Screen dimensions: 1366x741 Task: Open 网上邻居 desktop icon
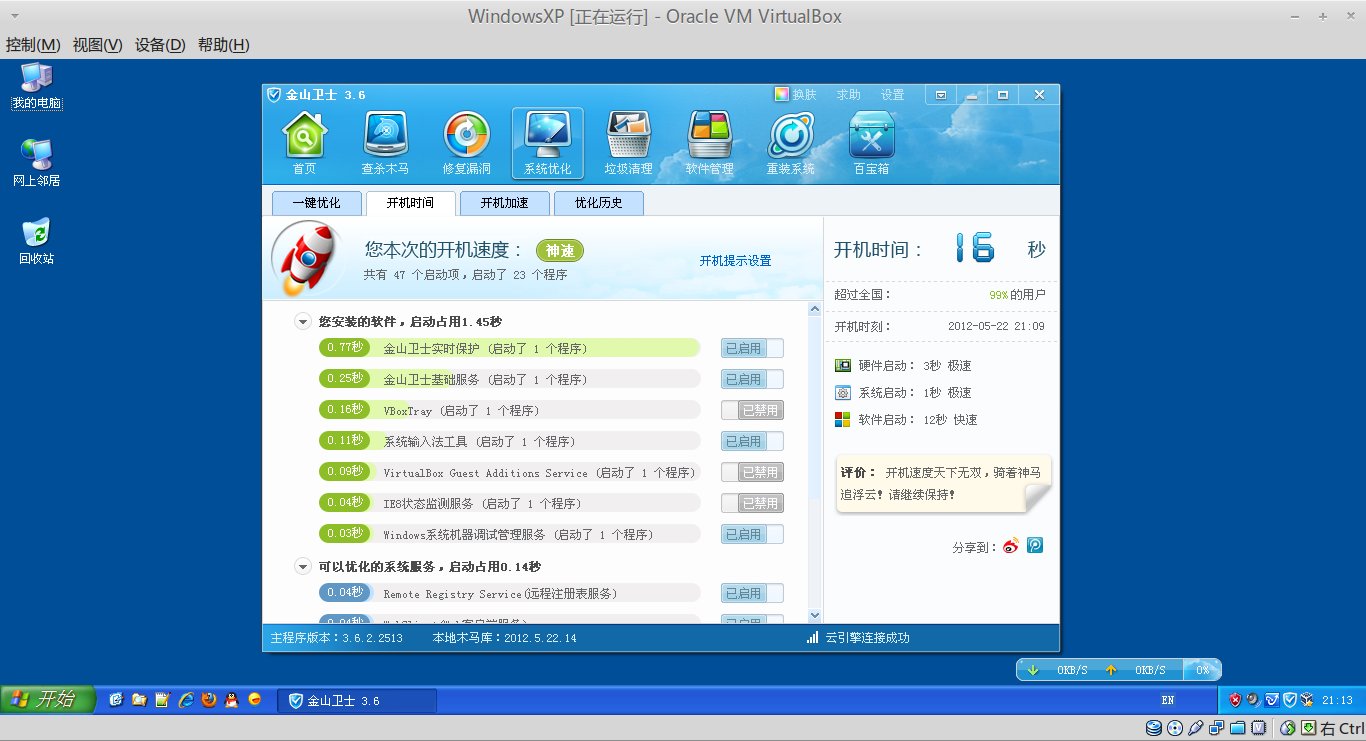click(x=37, y=163)
